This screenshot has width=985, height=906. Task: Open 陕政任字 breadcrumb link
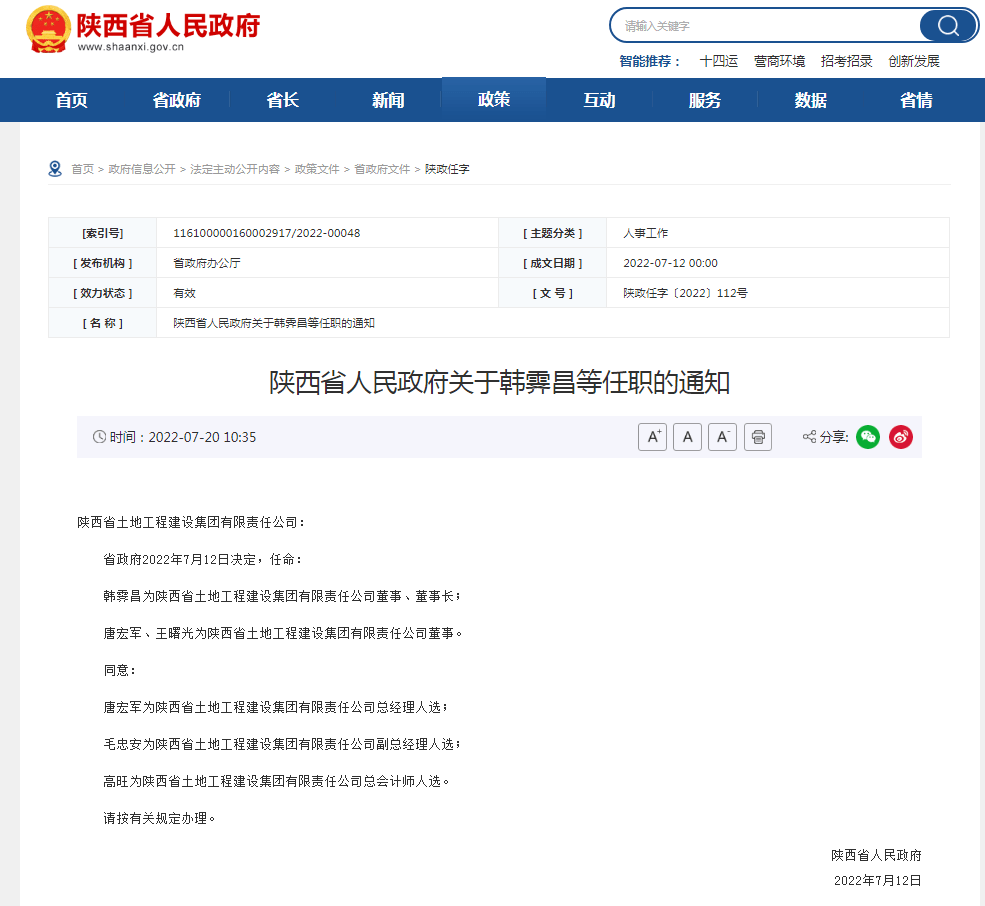click(x=447, y=169)
